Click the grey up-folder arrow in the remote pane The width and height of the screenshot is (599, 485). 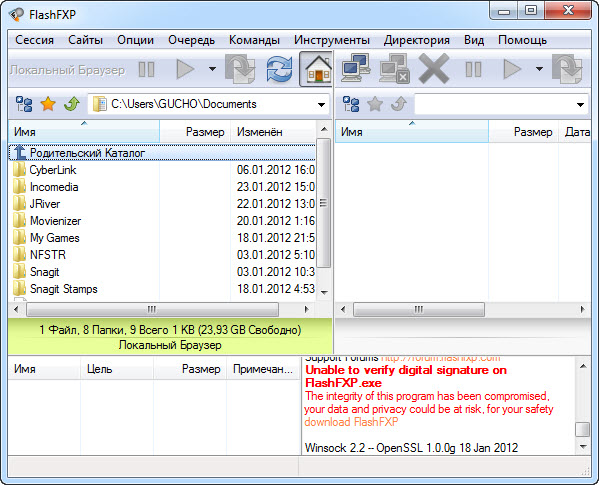click(398, 104)
